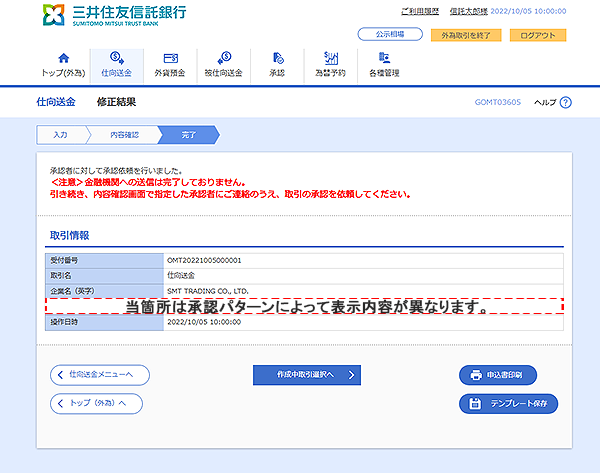Click the 入力 step in progress bar
600x473 pixels.
61,135
